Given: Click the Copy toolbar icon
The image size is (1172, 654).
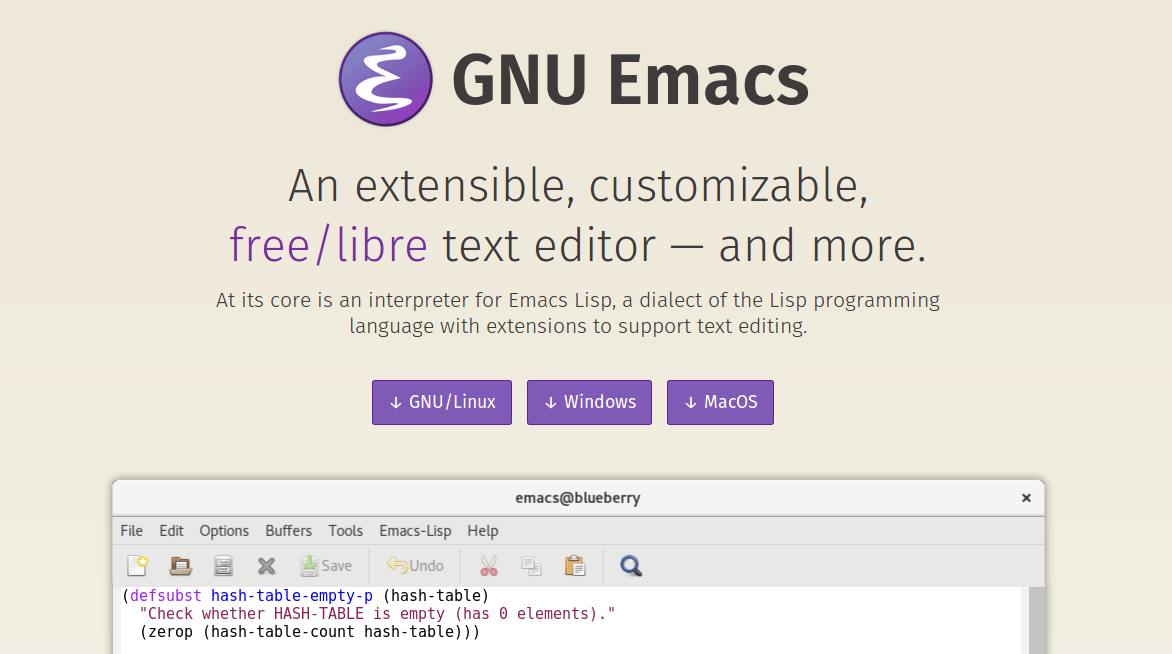Looking at the screenshot, I should pos(531,566).
